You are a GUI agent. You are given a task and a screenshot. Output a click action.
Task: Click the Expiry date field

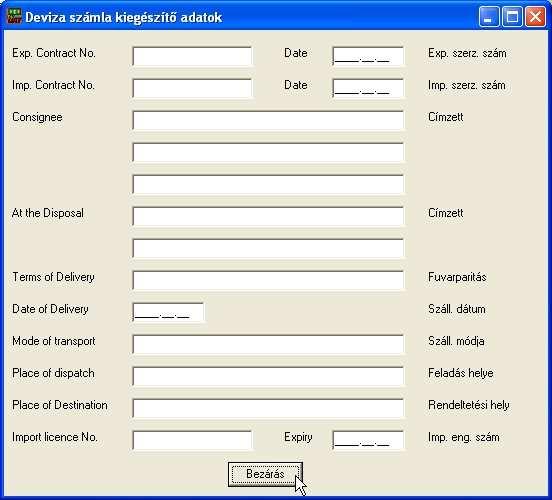(x=368, y=440)
